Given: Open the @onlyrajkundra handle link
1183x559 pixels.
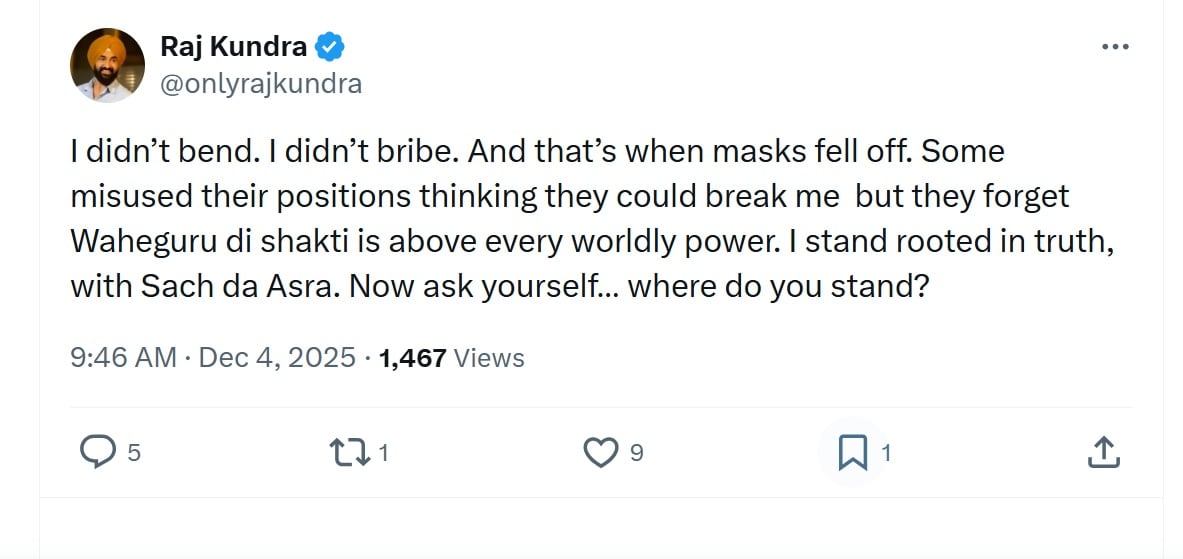Looking at the screenshot, I should click(261, 83).
